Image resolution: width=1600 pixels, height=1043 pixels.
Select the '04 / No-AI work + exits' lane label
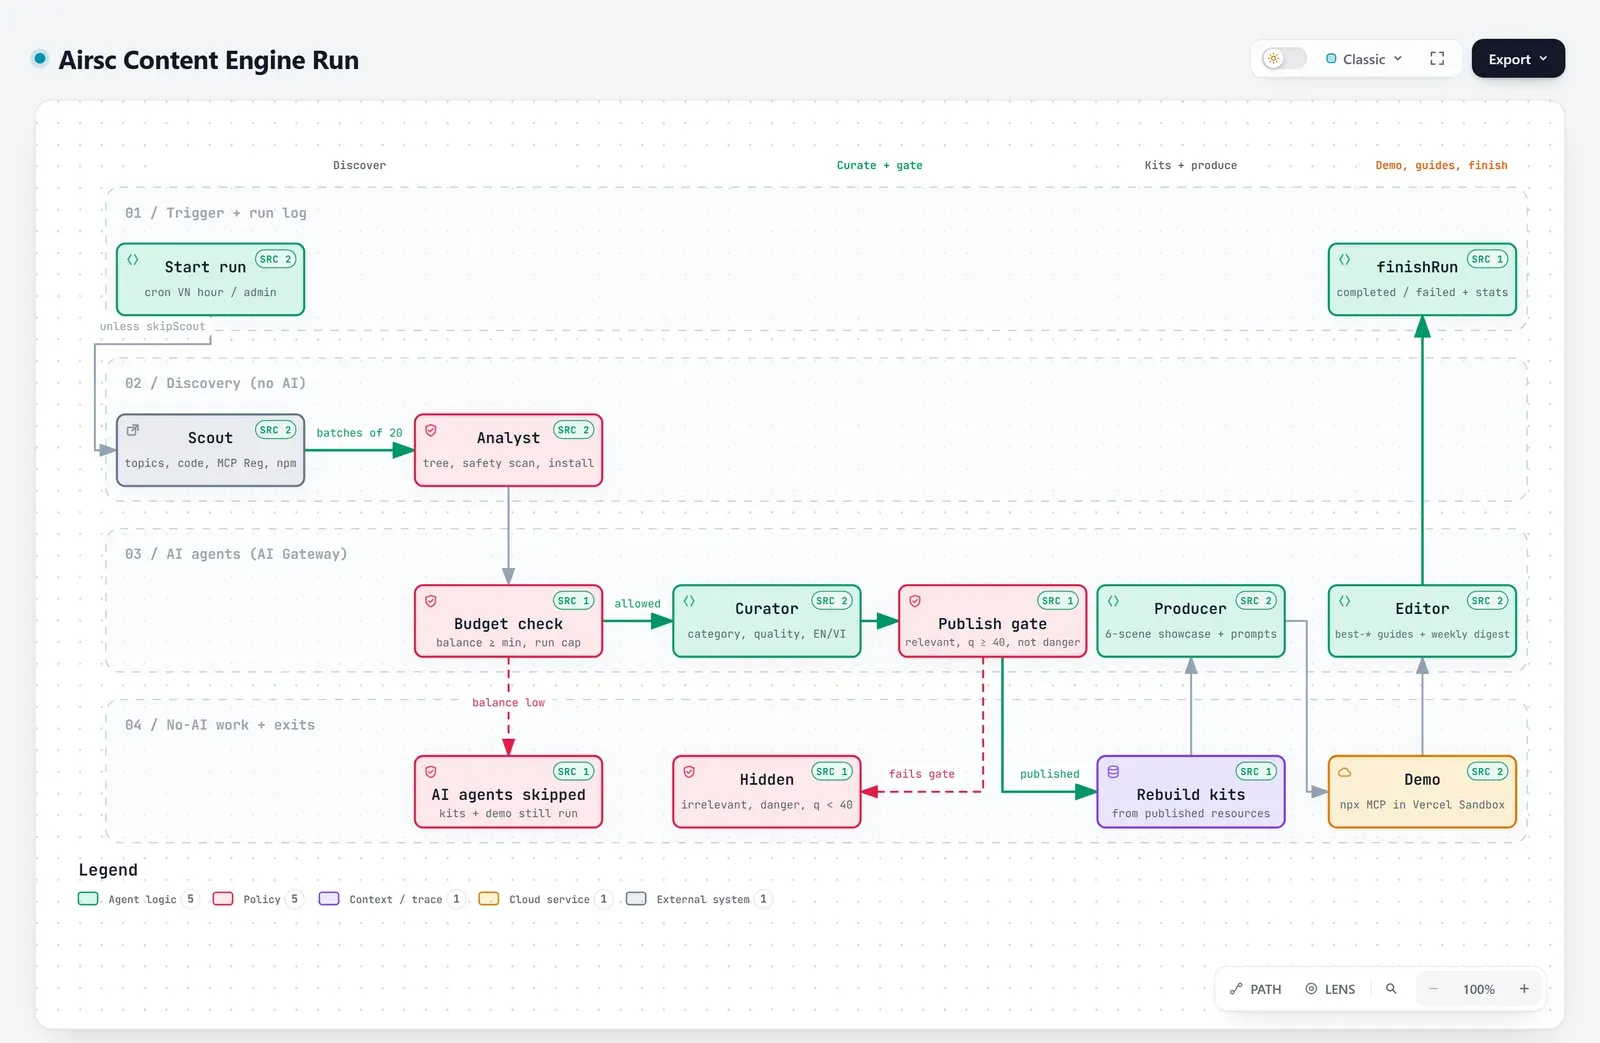[220, 725]
